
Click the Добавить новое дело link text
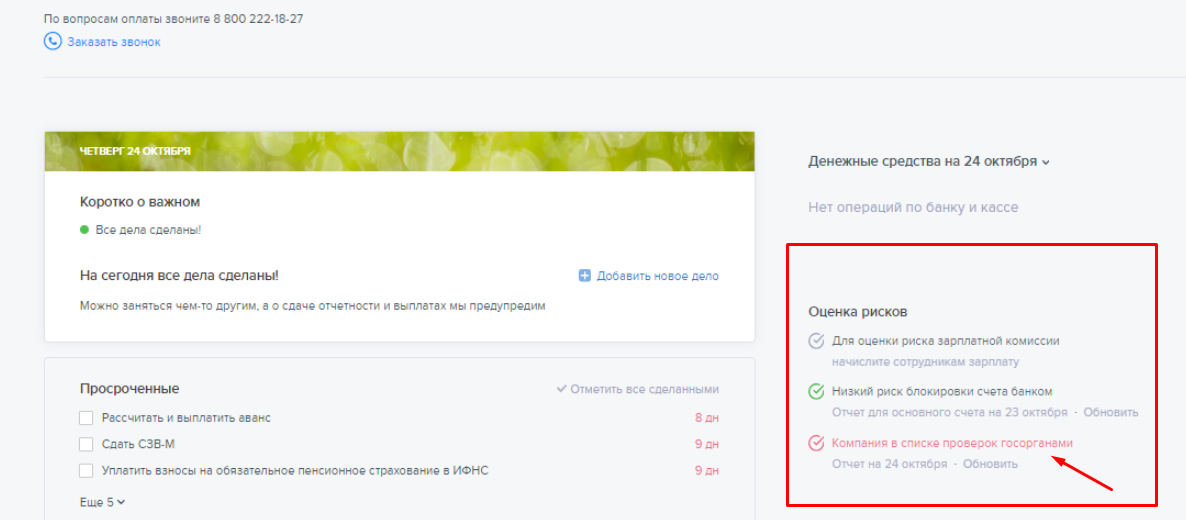(x=657, y=276)
